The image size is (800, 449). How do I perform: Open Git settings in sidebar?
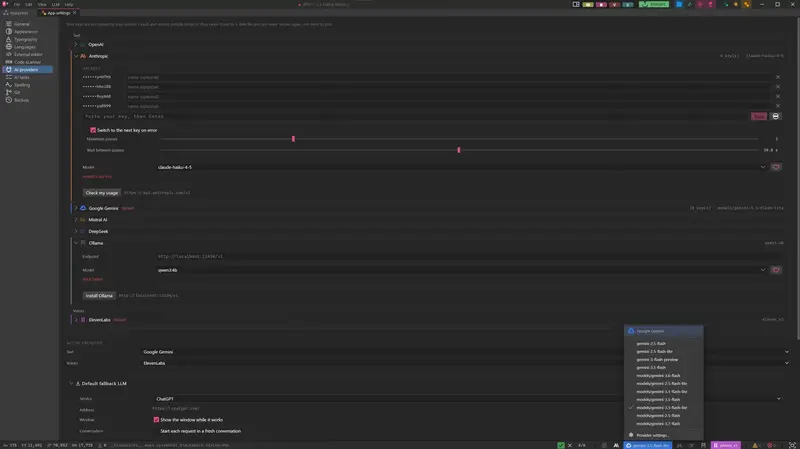(x=28, y=92)
